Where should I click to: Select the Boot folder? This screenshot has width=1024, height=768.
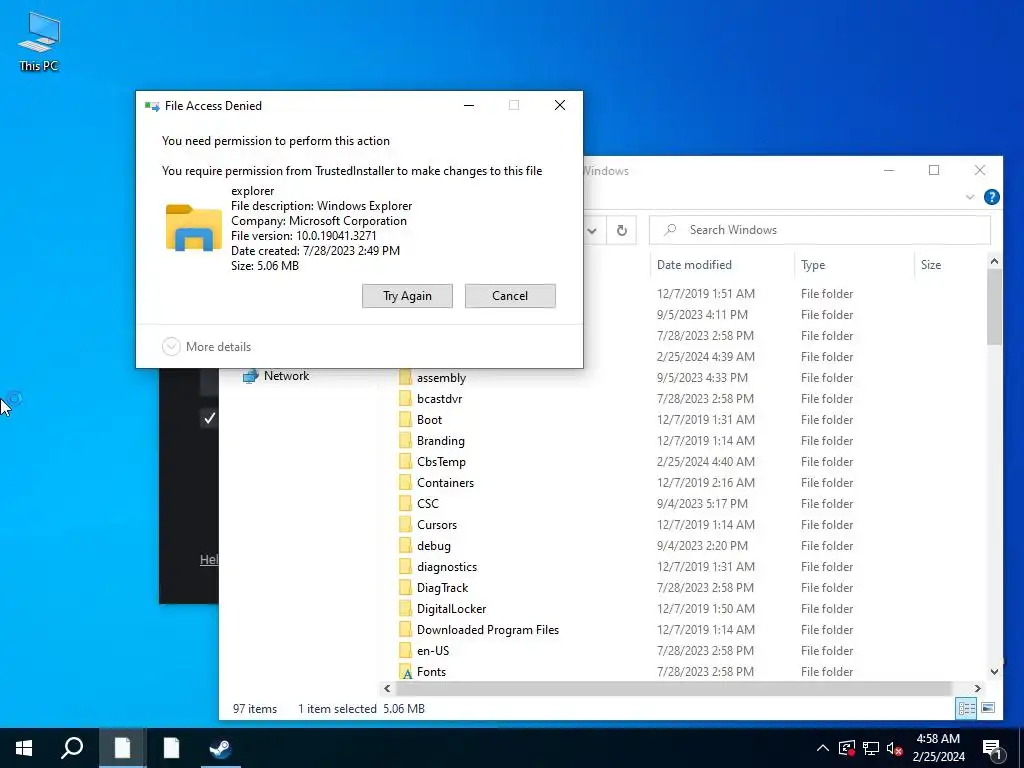point(429,420)
